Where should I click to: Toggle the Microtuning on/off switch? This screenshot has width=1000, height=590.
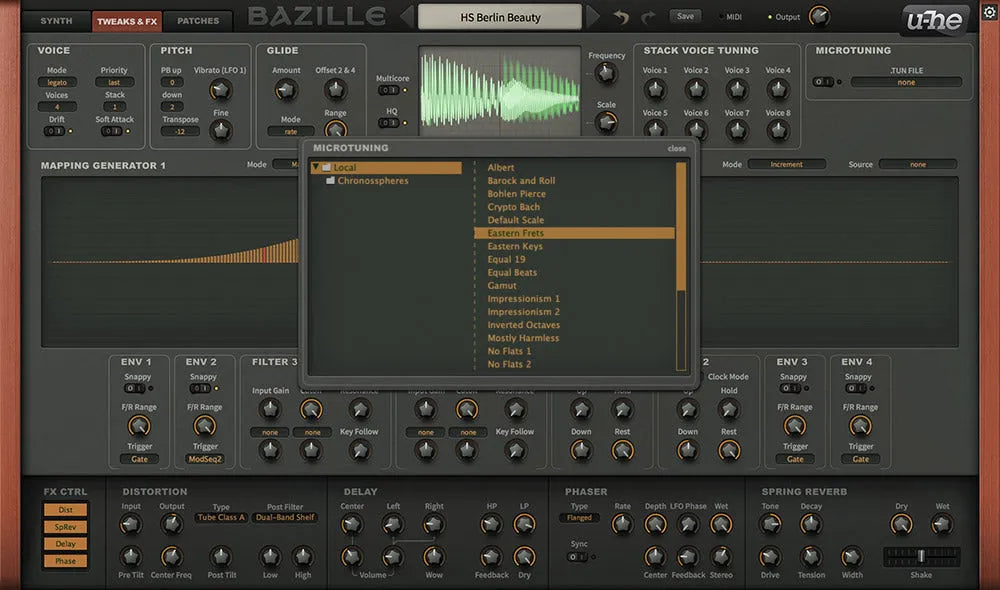click(821, 82)
